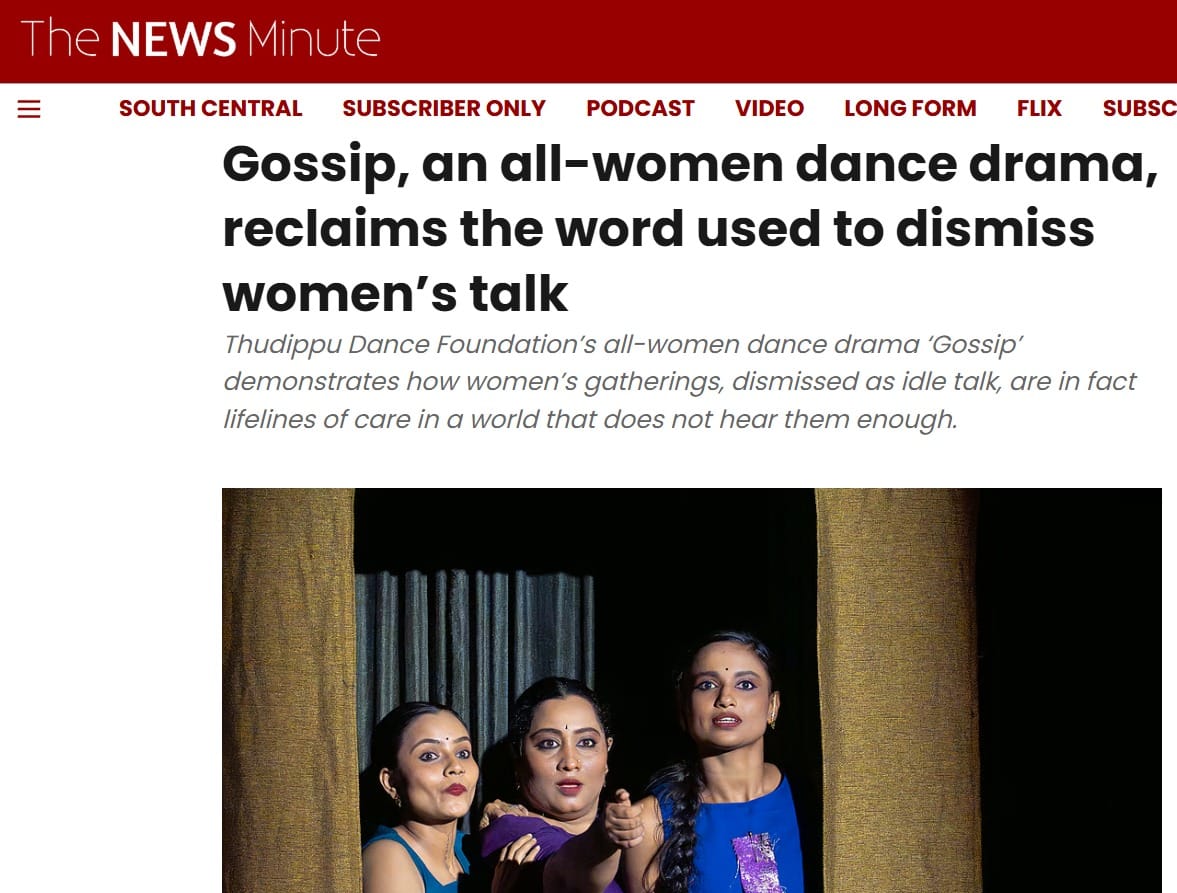Navigate to the Long Form section
Image resolution: width=1177 pixels, height=893 pixels.
point(910,109)
